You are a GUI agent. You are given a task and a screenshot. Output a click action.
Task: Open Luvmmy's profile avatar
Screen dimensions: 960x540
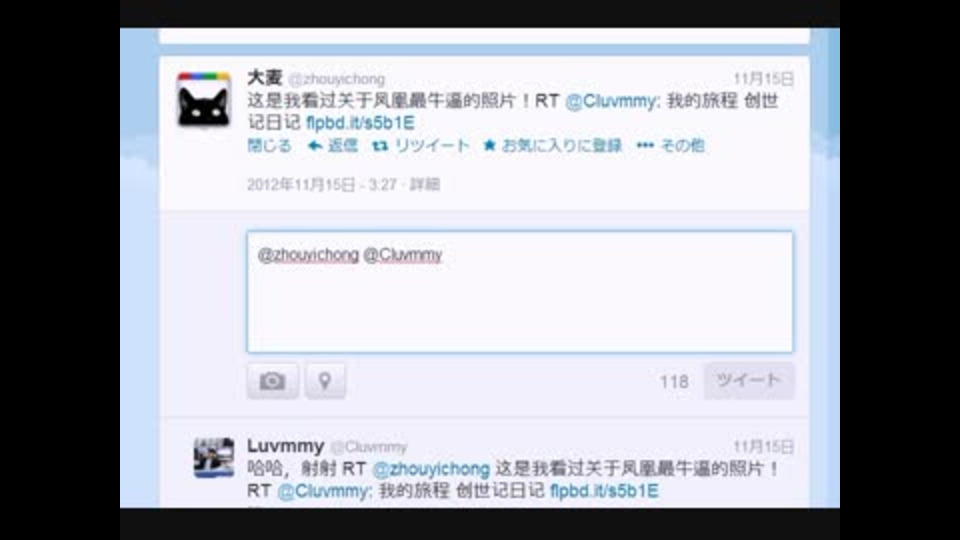[x=214, y=457]
